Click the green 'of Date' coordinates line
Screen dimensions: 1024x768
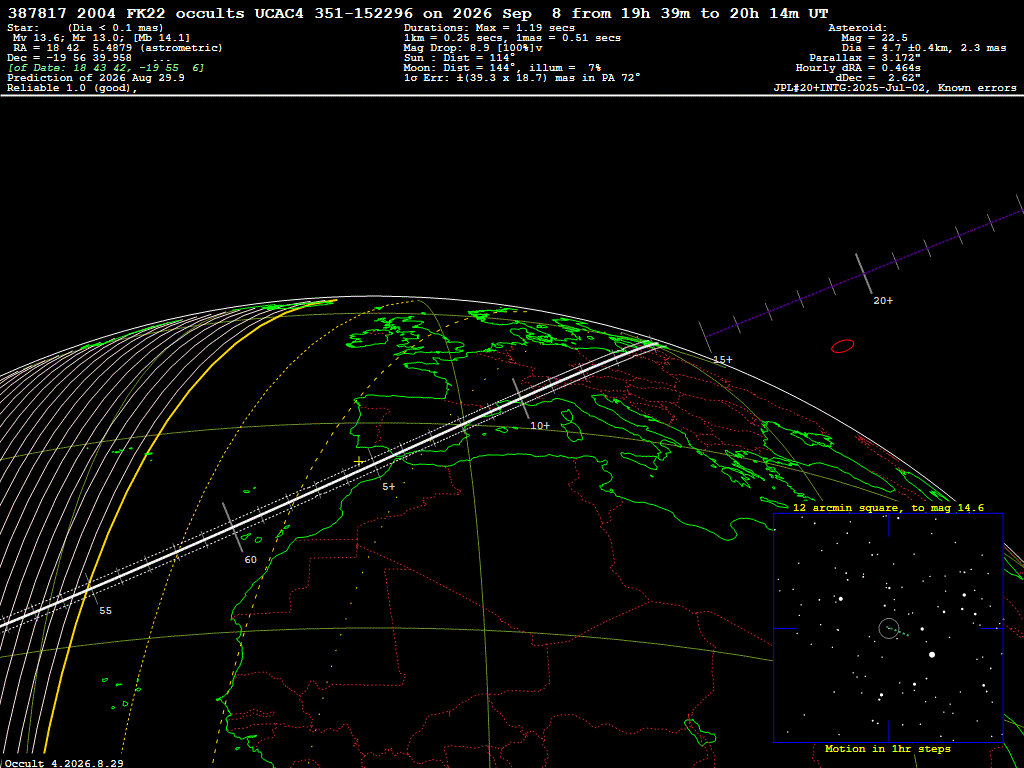(x=106, y=68)
